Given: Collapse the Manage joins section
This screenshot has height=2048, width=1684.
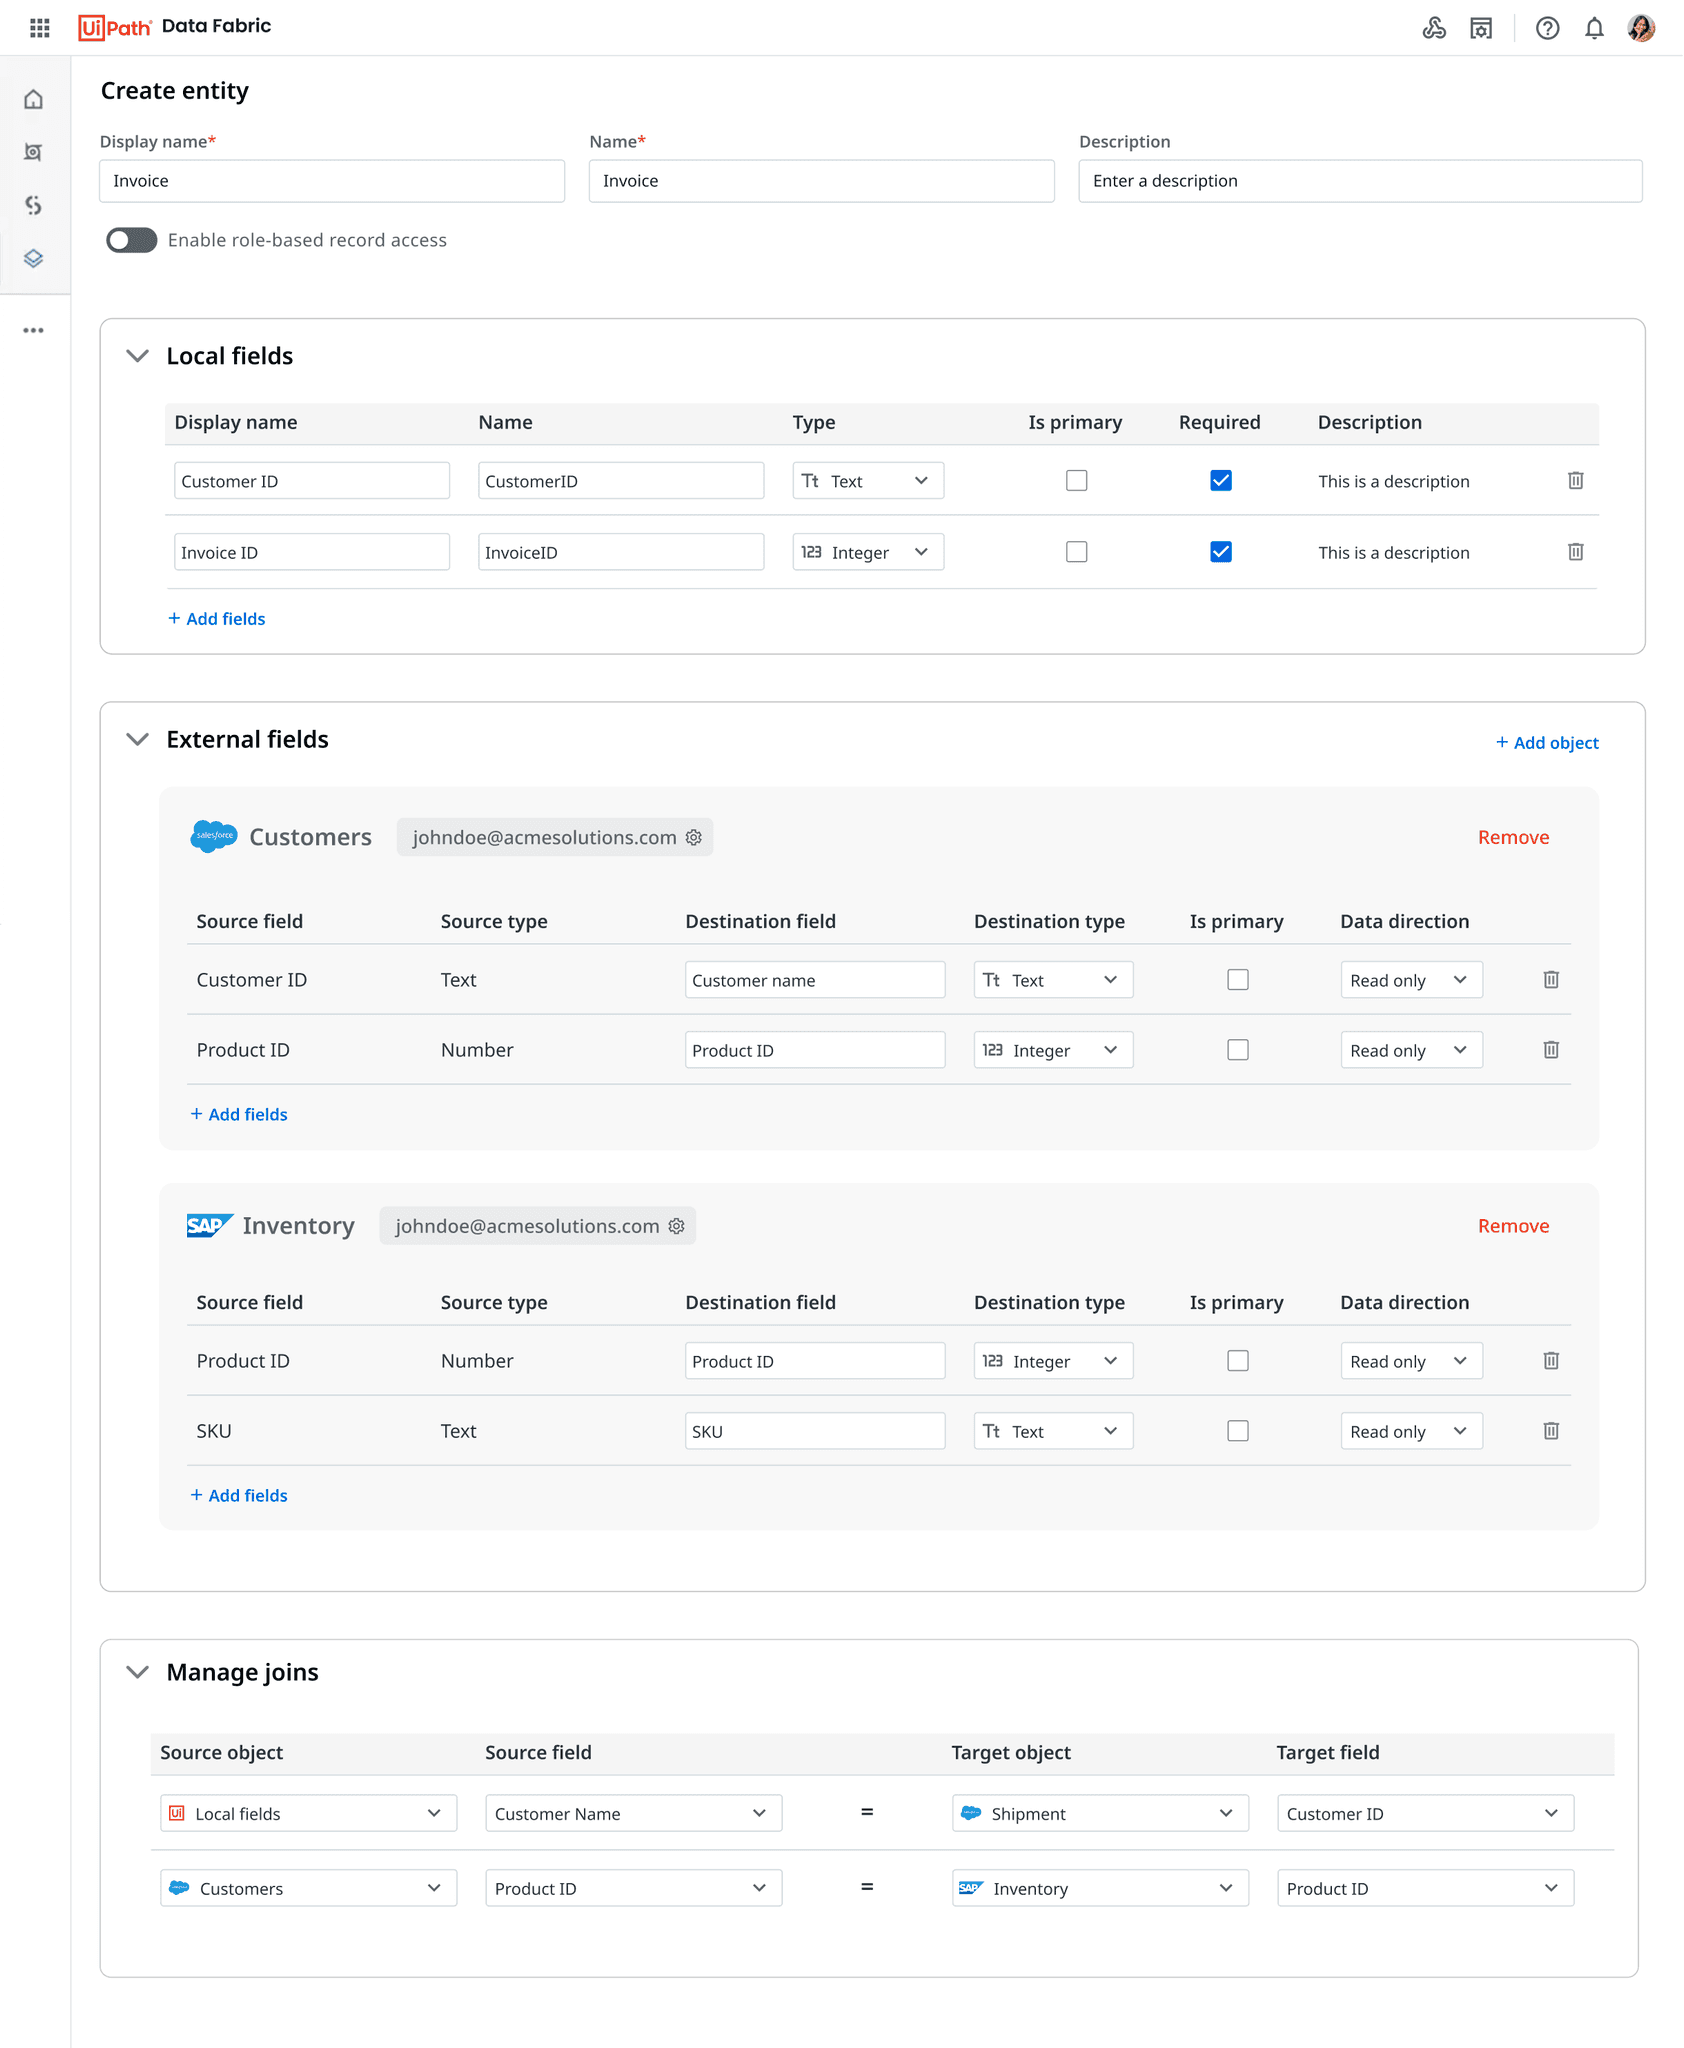Looking at the screenshot, I should [x=138, y=1672].
